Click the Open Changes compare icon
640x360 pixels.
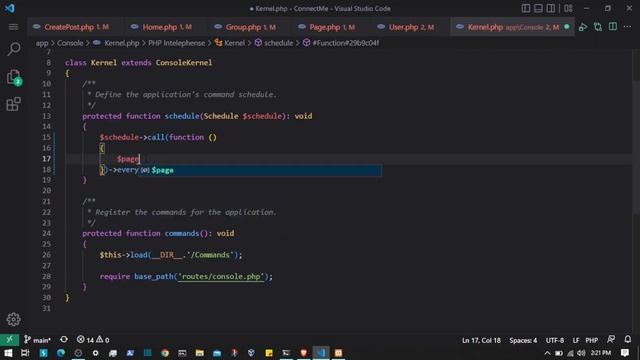tap(598, 27)
